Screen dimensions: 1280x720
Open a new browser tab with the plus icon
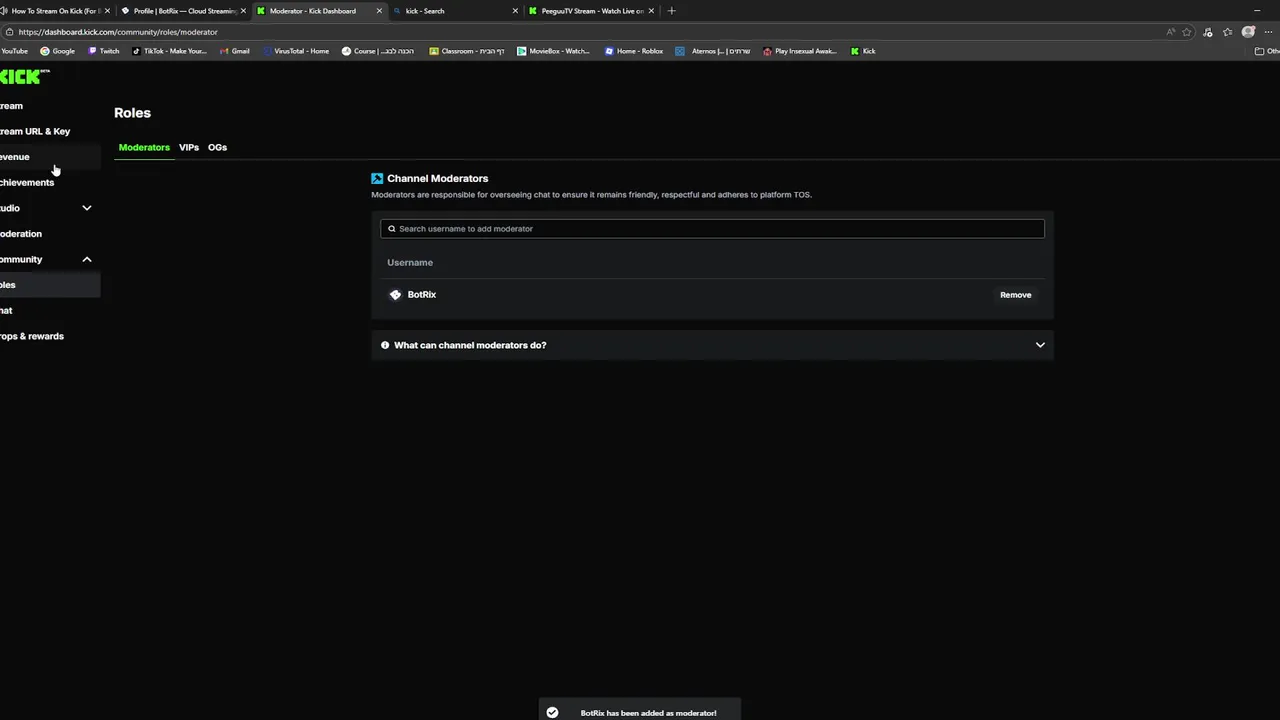click(x=671, y=11)
